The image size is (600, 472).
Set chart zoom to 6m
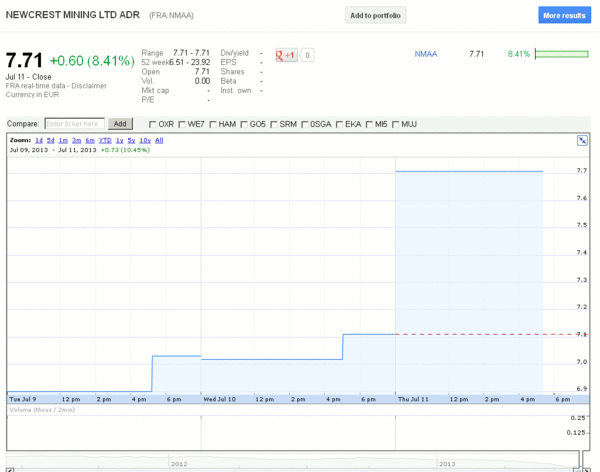90,140
